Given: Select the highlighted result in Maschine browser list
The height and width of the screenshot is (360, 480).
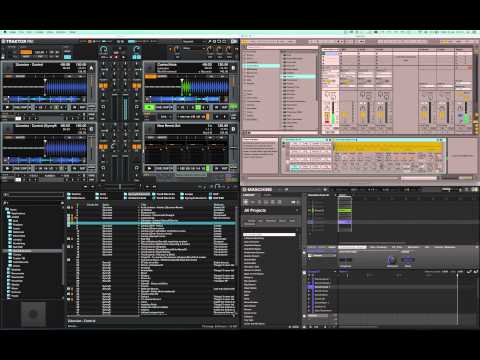Looking at the screenshot, I should point(269,235).
